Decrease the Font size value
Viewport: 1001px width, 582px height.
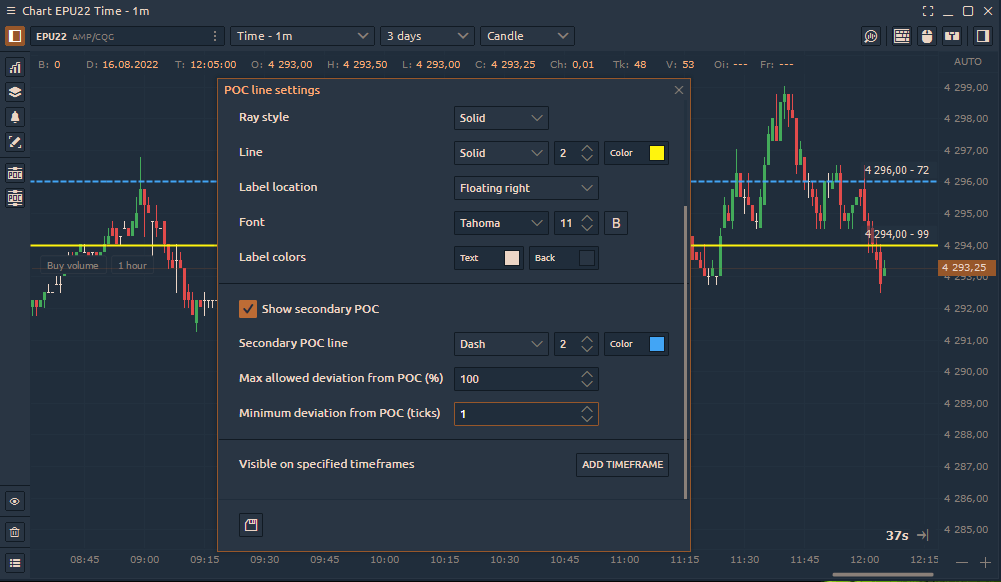tap(587, 228)
